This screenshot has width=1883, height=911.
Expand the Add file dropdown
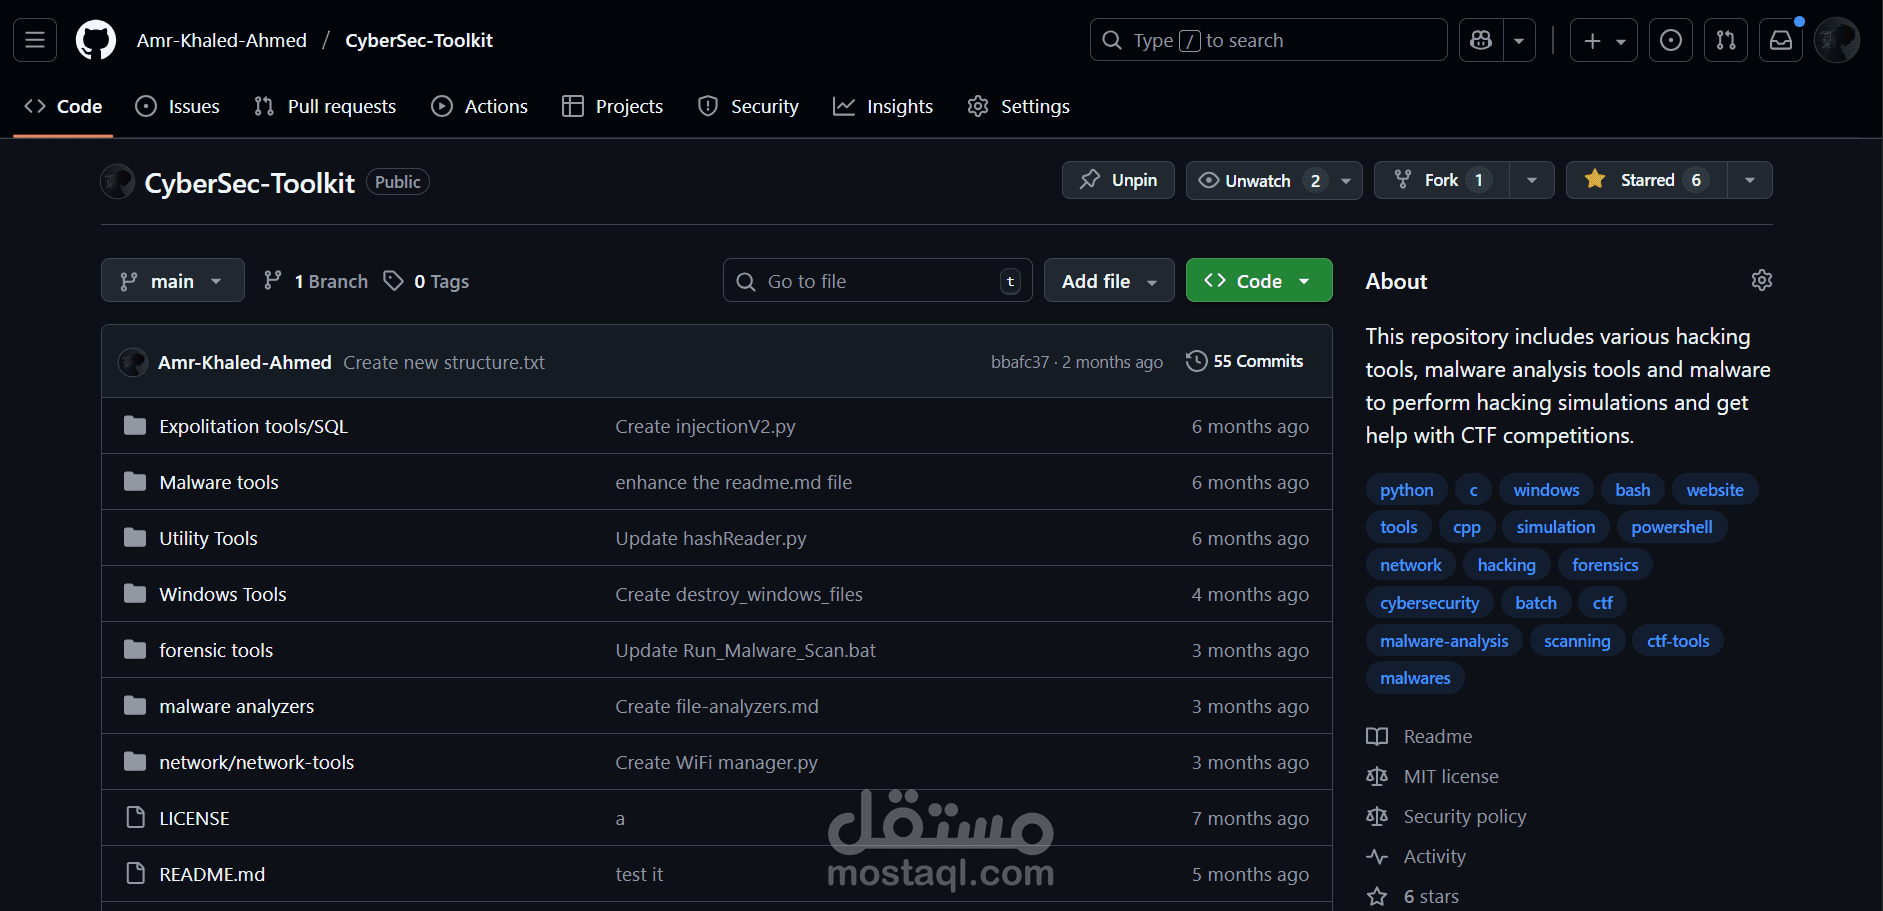[1109, 280]
